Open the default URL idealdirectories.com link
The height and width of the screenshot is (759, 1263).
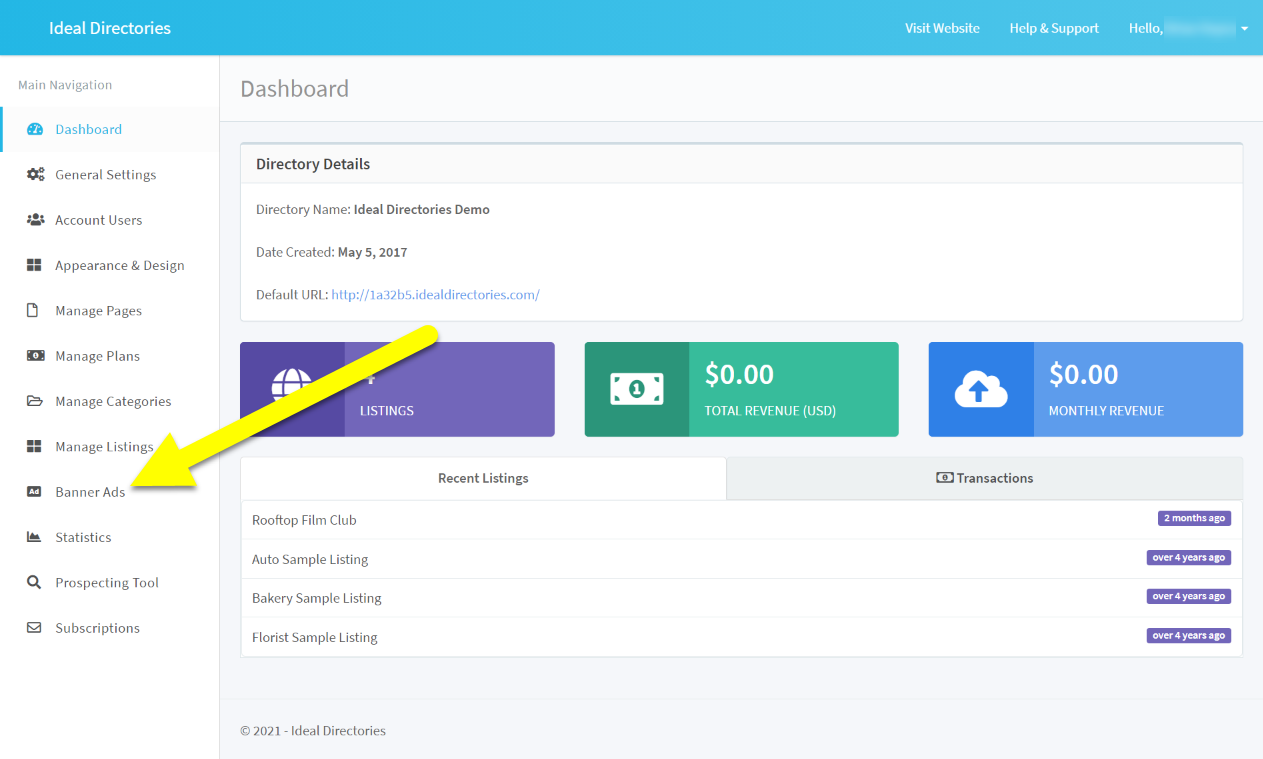436,295
